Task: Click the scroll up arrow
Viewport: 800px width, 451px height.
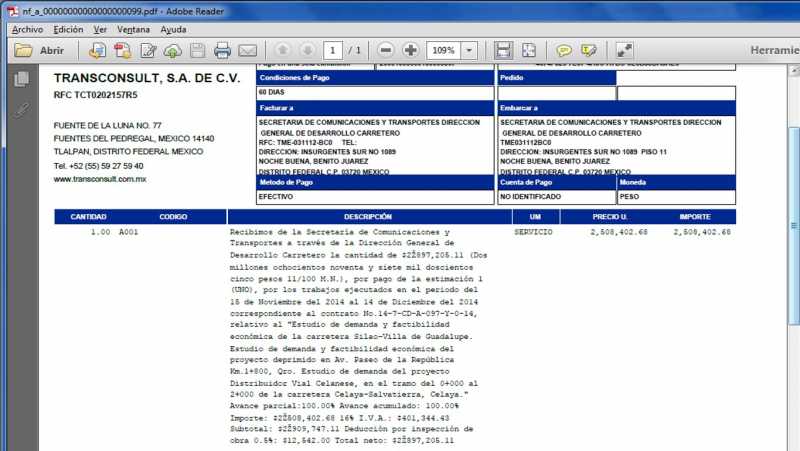Action: point(794,71)
